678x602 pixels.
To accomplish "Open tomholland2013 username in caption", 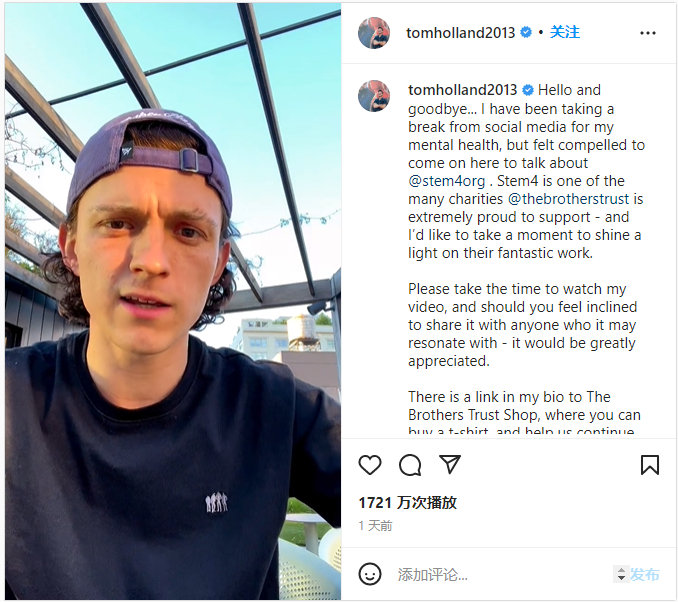I will [x=463, y=90].
